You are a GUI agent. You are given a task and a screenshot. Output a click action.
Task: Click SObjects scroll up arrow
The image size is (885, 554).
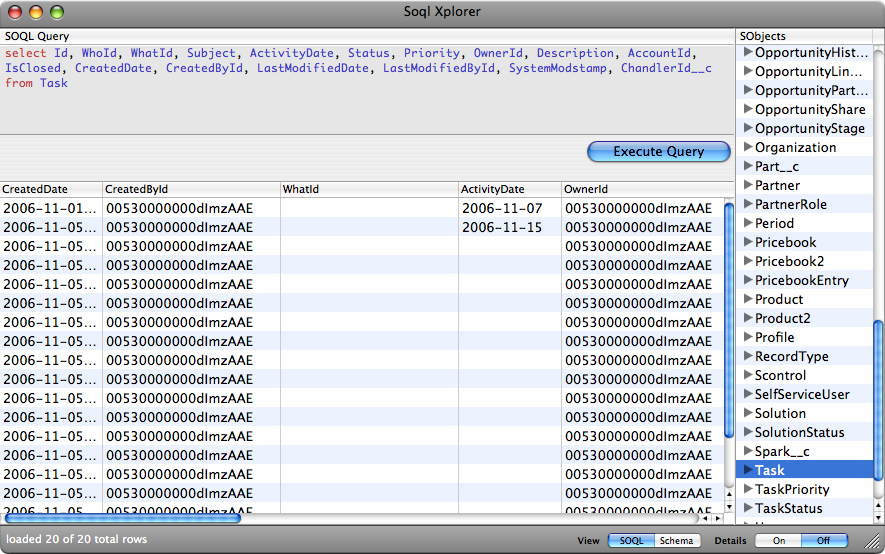(878, 504)
